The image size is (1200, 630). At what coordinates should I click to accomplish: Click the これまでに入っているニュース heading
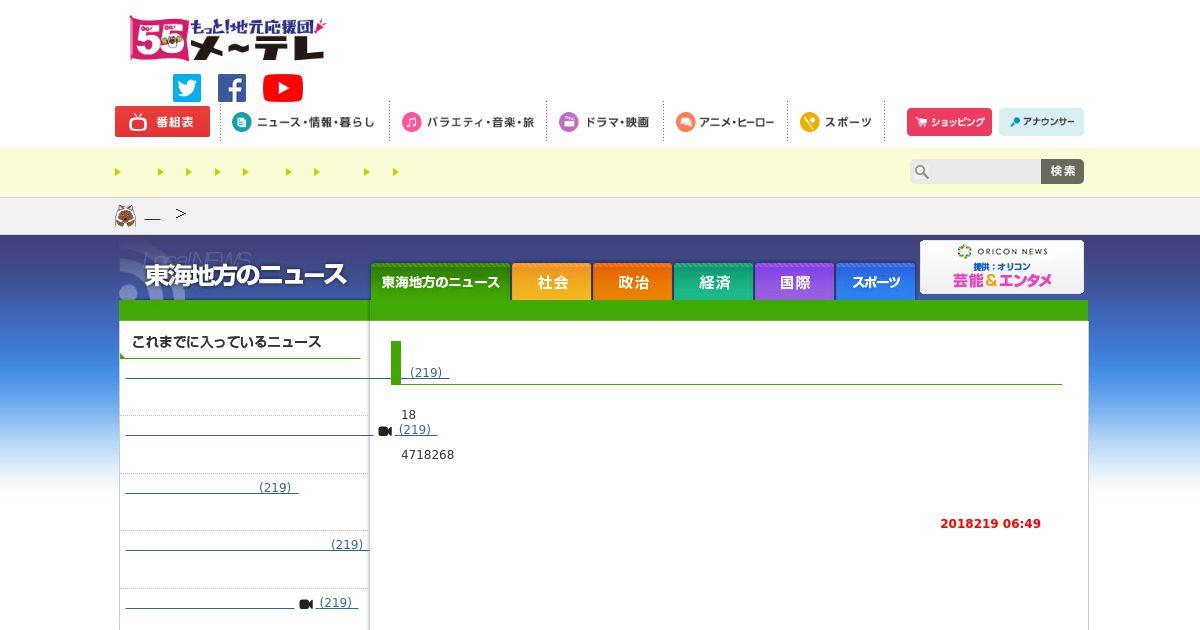[227, 342]
